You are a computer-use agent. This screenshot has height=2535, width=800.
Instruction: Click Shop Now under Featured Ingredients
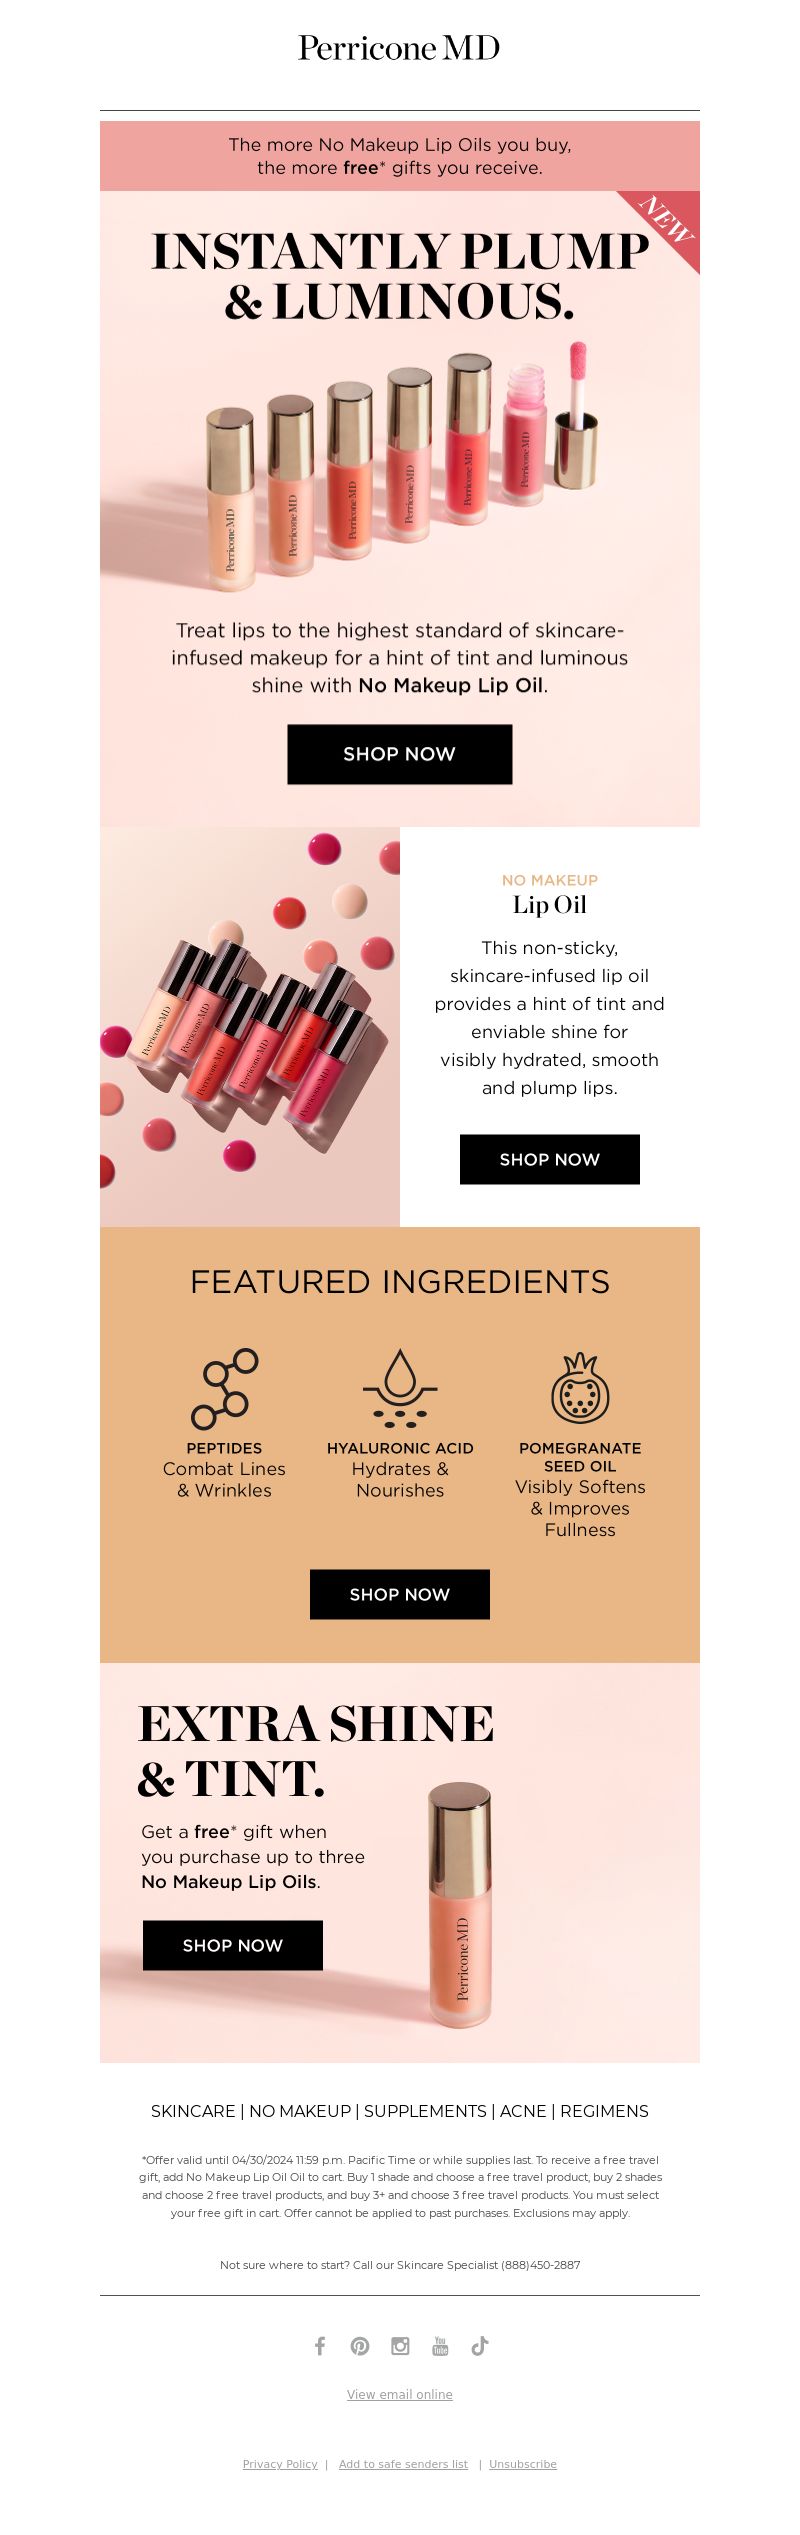(400, 1594)
